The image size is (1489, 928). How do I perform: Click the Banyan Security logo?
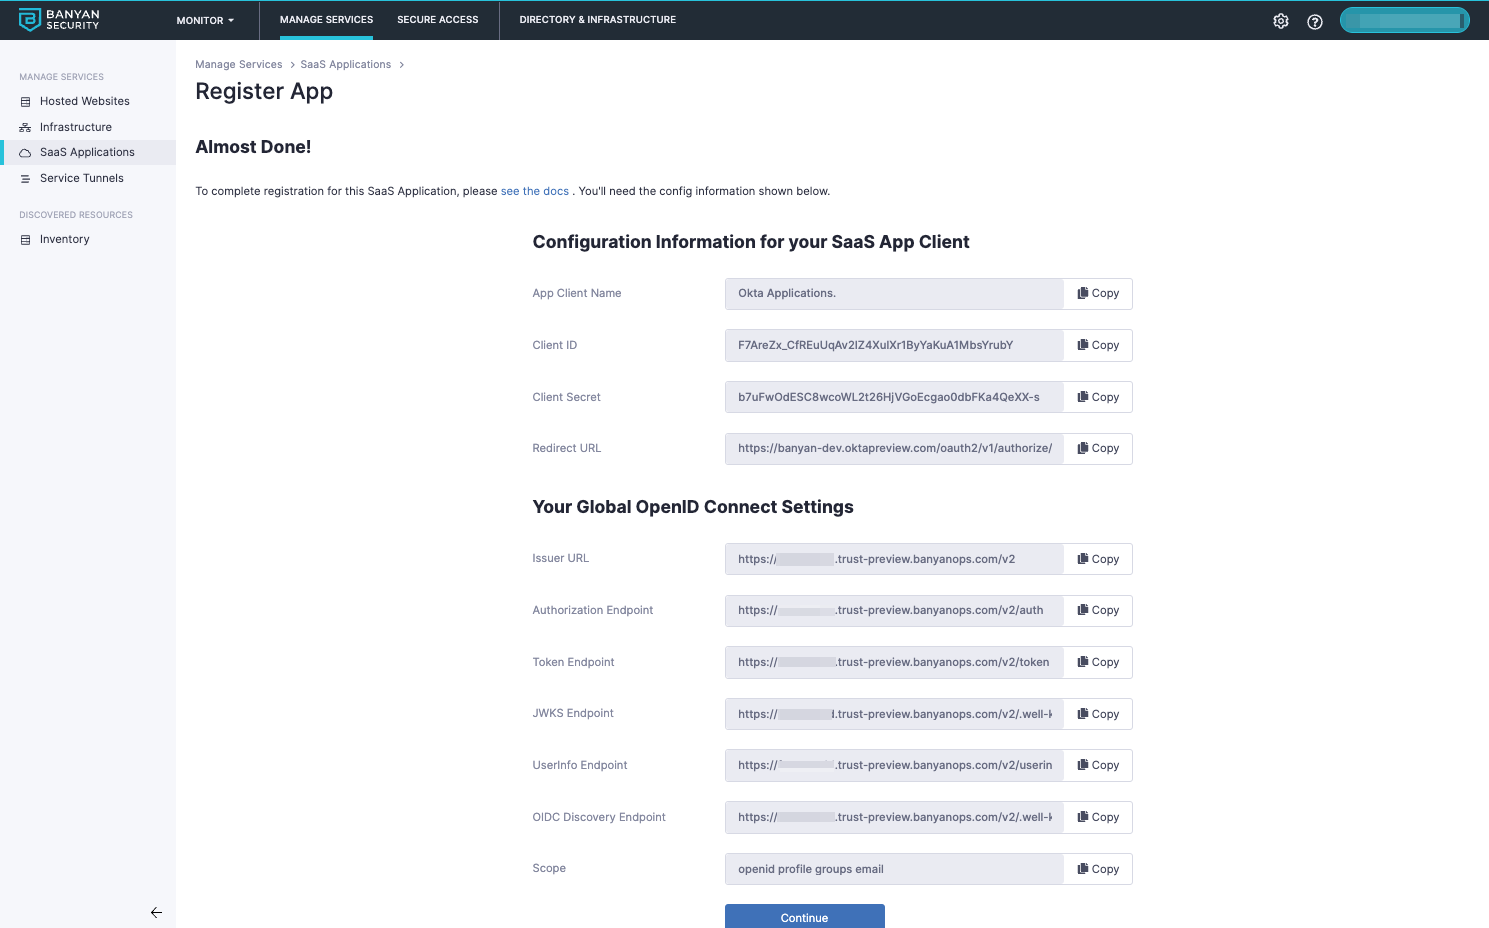pos(60,20)
